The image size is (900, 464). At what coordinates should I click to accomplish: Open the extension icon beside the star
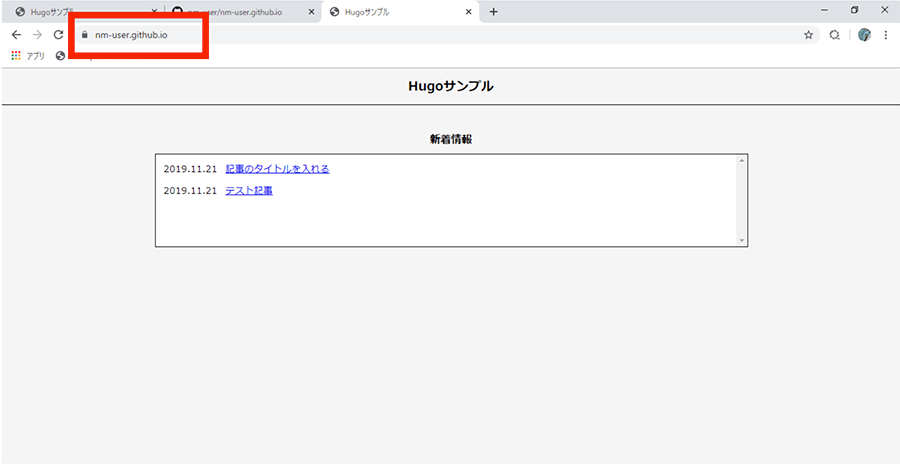(835, 35)
